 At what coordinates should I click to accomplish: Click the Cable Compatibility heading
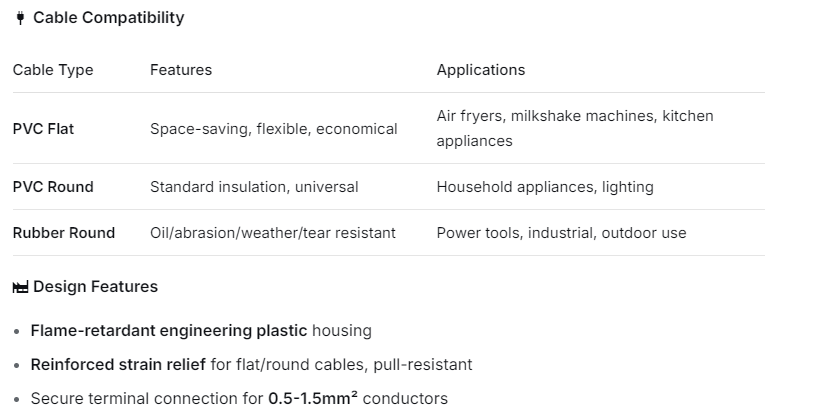108,18
